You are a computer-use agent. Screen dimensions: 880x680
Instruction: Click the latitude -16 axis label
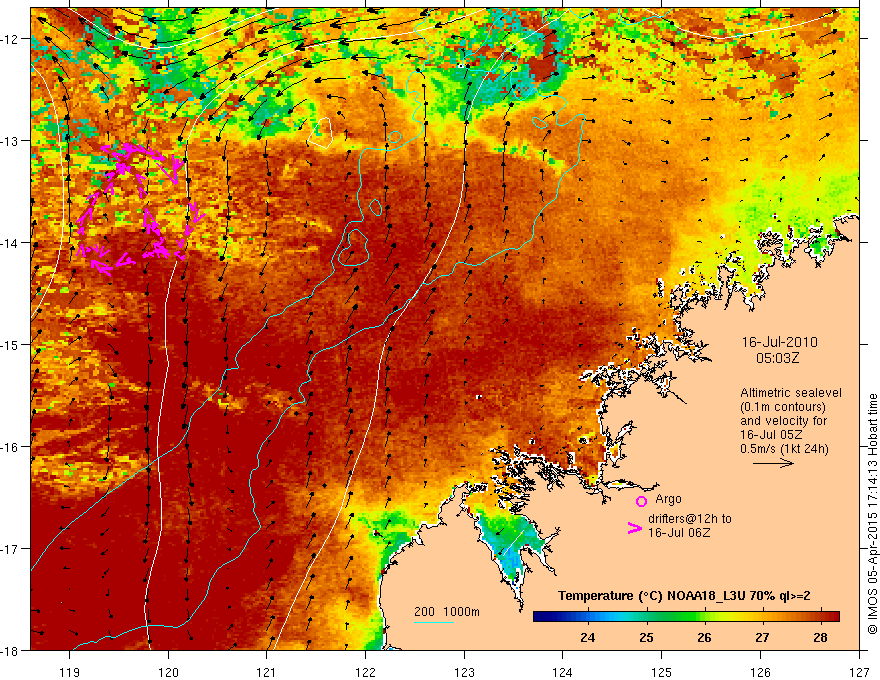click(x=10, y=447)
